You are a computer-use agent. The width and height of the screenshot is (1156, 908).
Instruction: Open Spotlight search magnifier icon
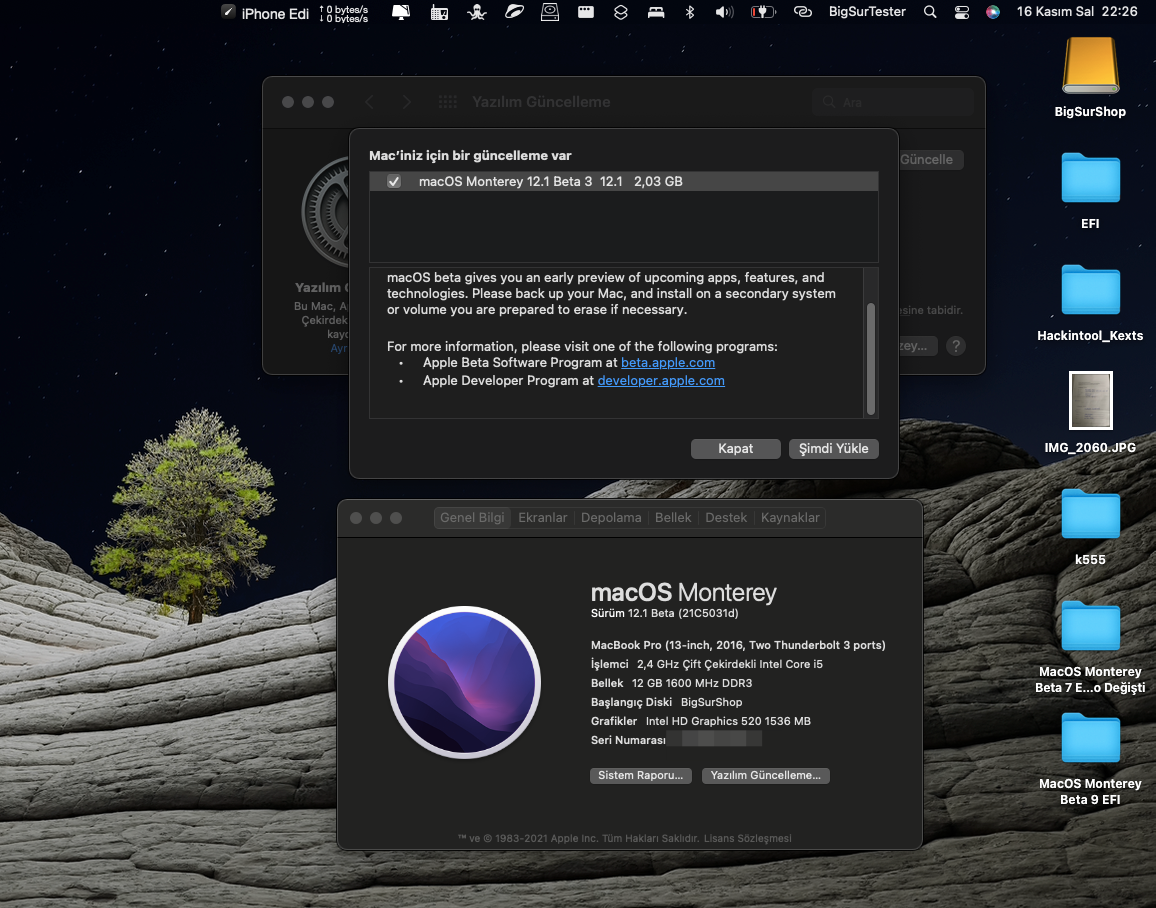pyautogui.click(x=930, y=12)
